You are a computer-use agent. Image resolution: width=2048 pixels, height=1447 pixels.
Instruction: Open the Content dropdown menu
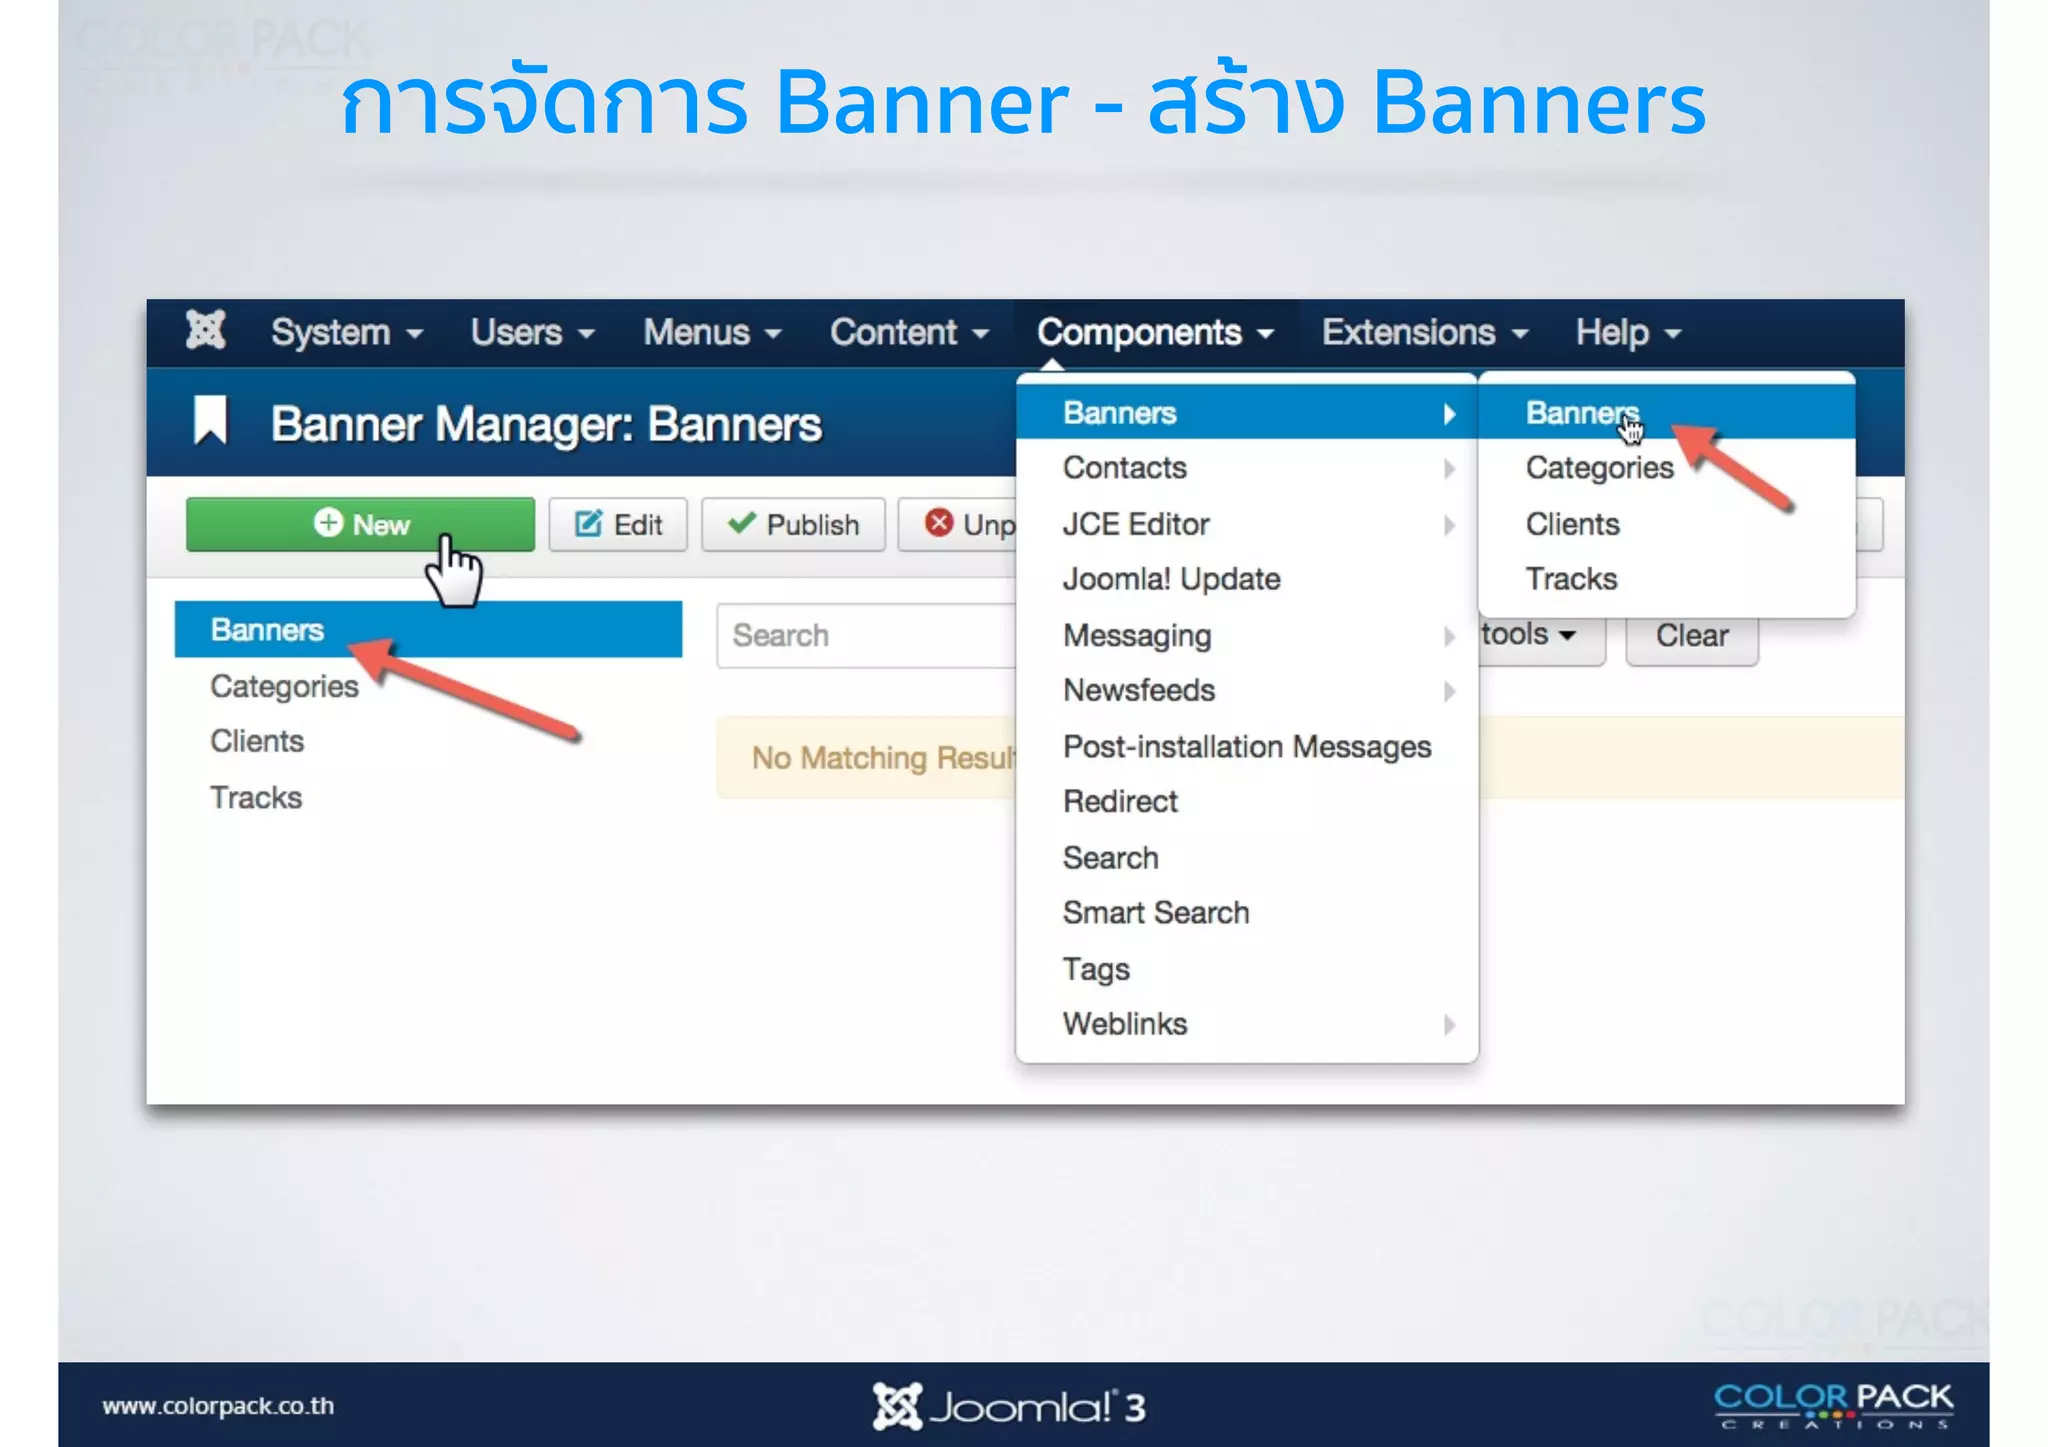[909, 332]
